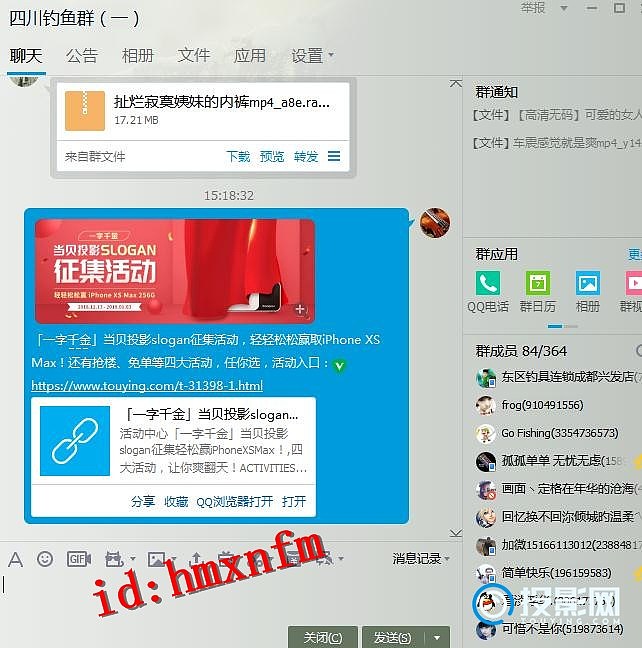The height and width of the screenshot is (648, 642).
Task: Click the link card title 当贝投影slogan
Action: 211,414
